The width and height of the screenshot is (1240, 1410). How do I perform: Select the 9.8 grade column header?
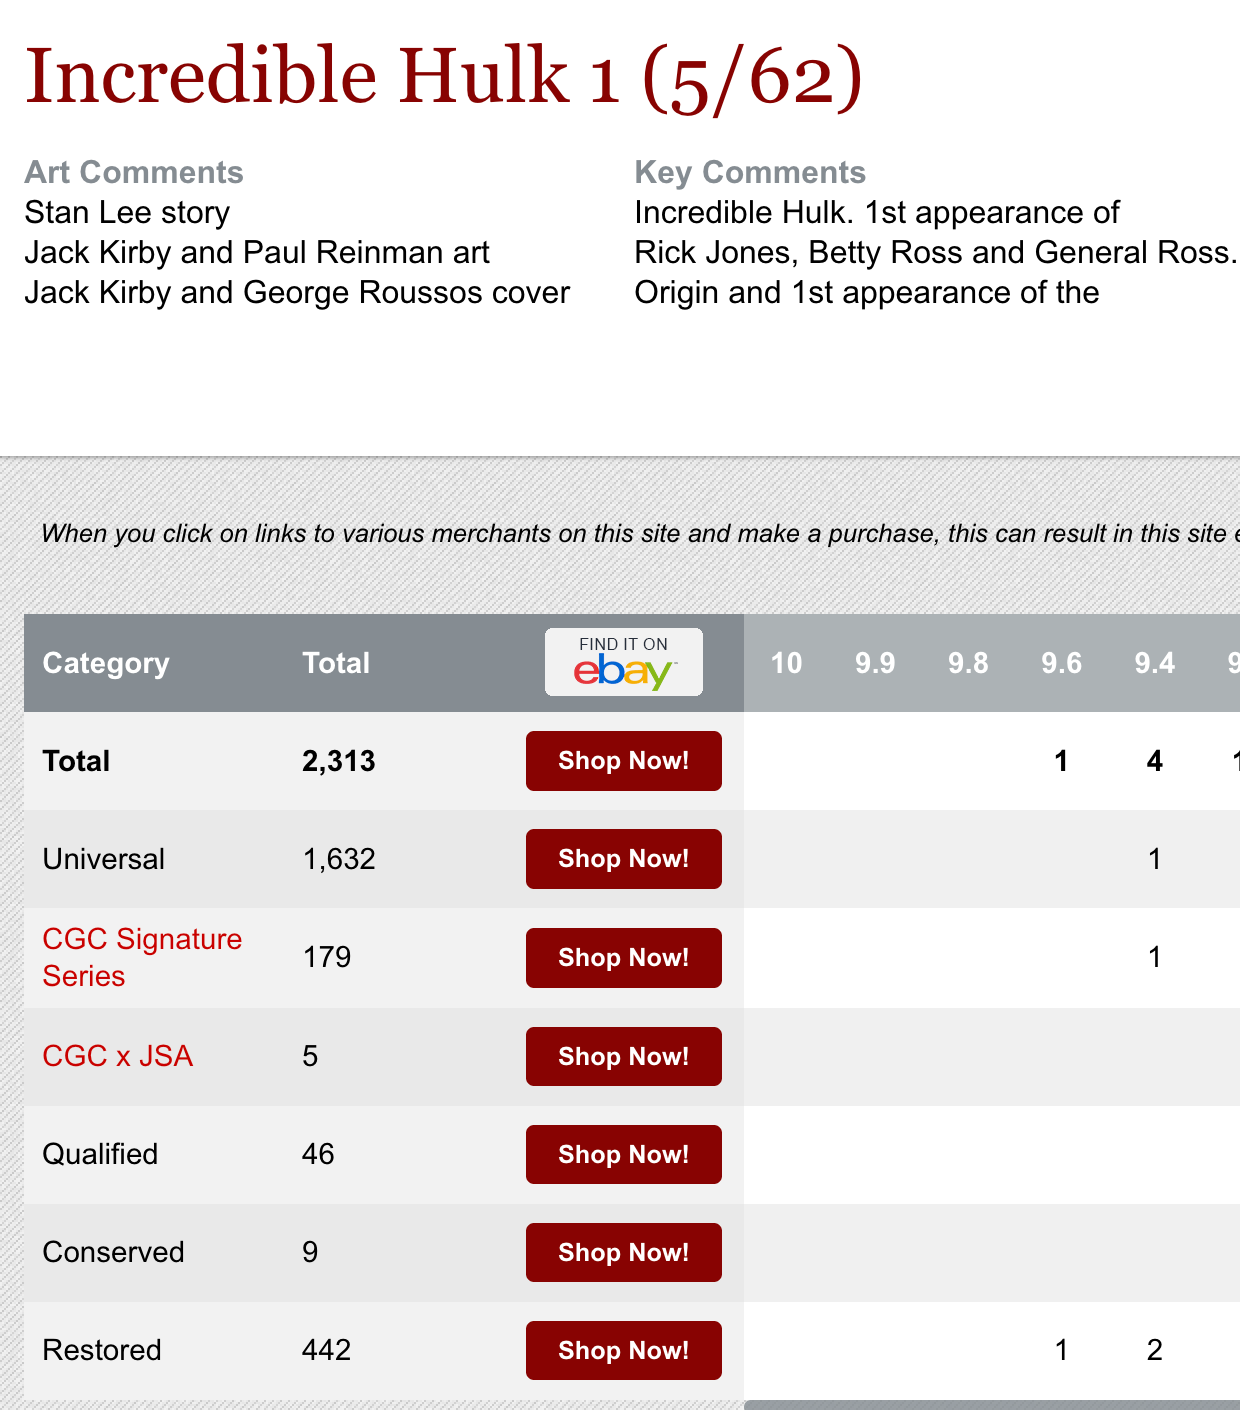[x=968, y=663]
